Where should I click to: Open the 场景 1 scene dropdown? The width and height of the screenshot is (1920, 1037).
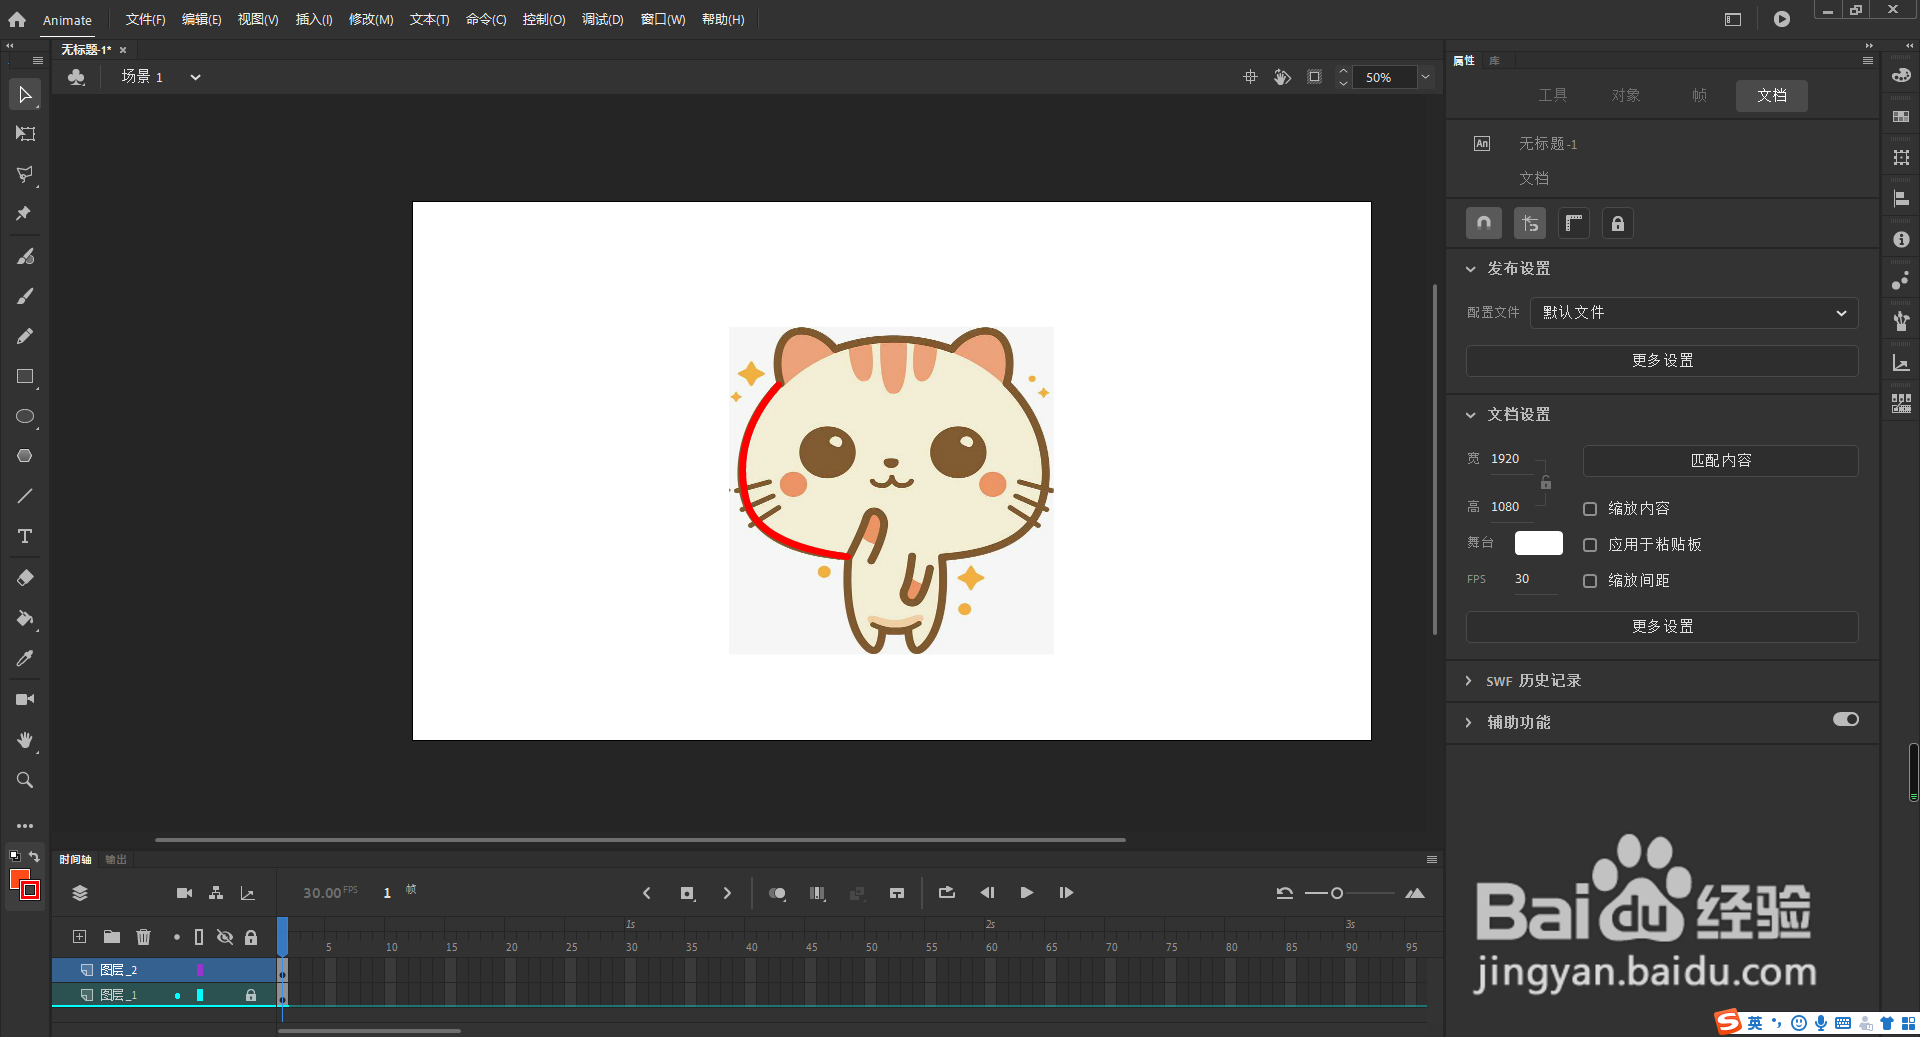pos(196,77)
